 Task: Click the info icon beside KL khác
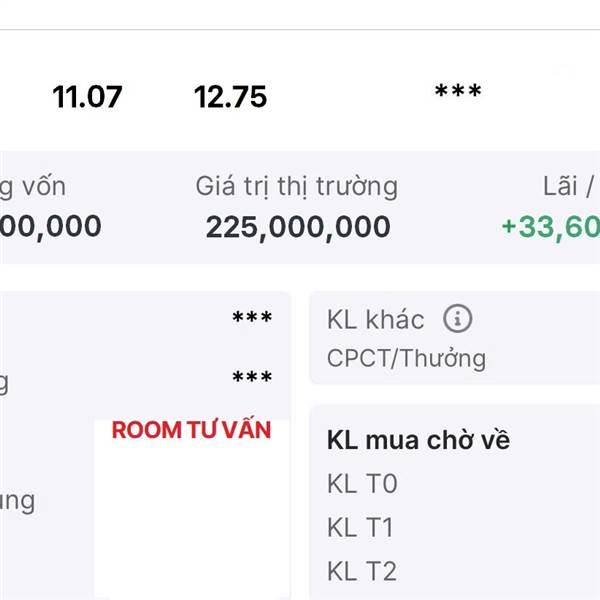coord(458,318)
